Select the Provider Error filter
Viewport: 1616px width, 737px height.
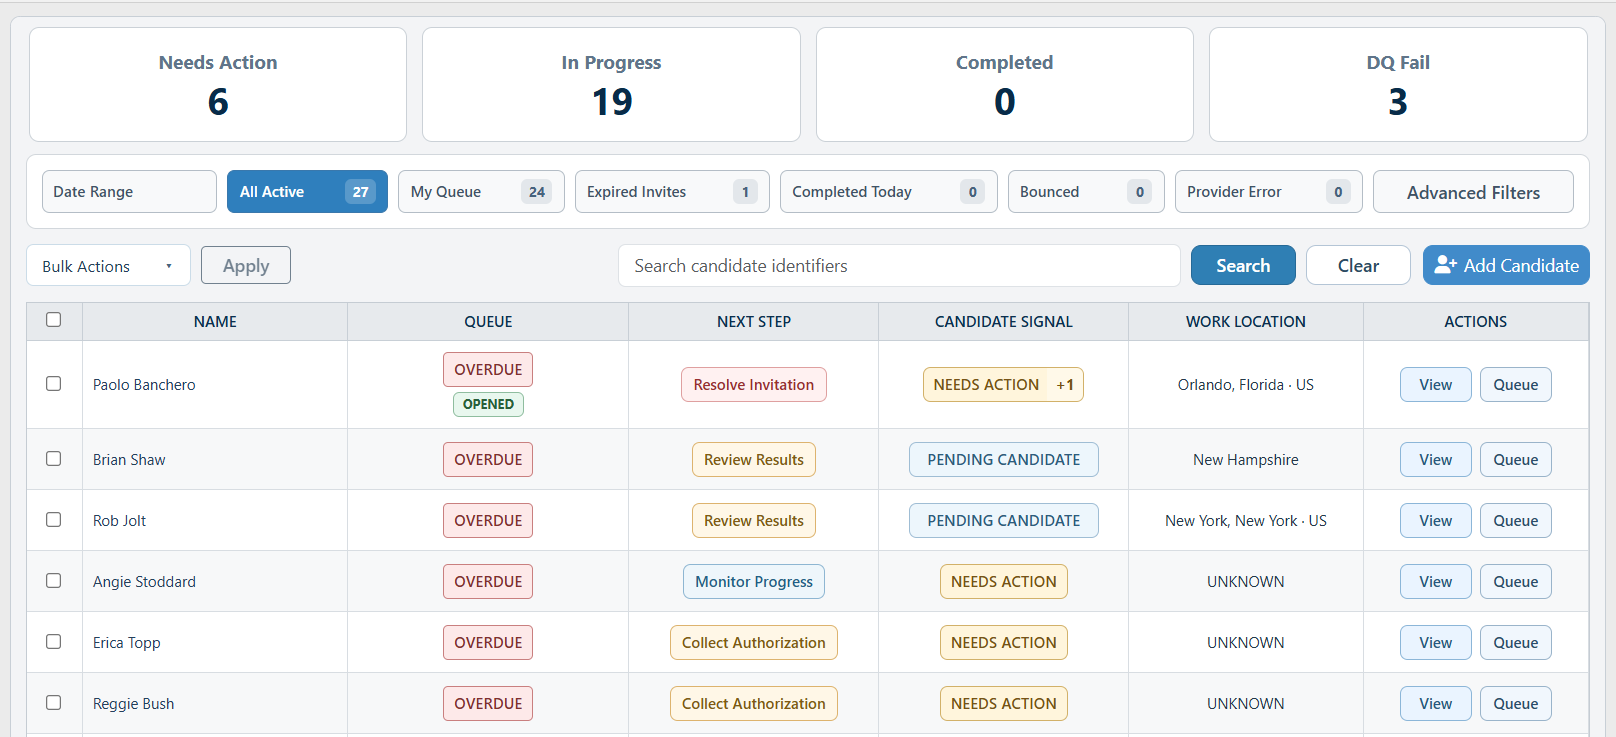pos(1269,191)
